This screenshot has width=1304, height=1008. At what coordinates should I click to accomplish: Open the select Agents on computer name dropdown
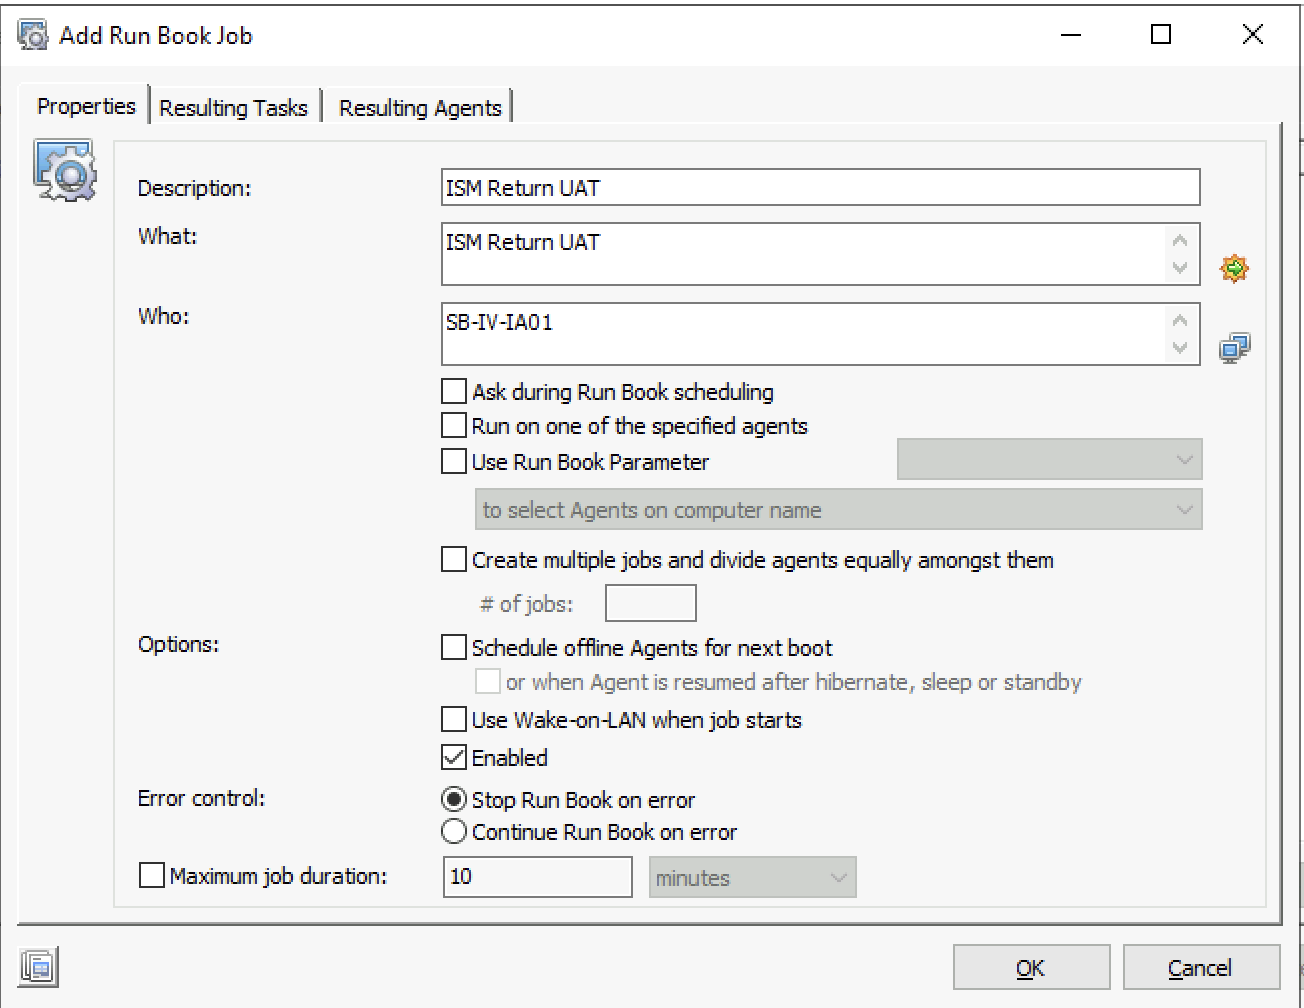click(839, 510)
